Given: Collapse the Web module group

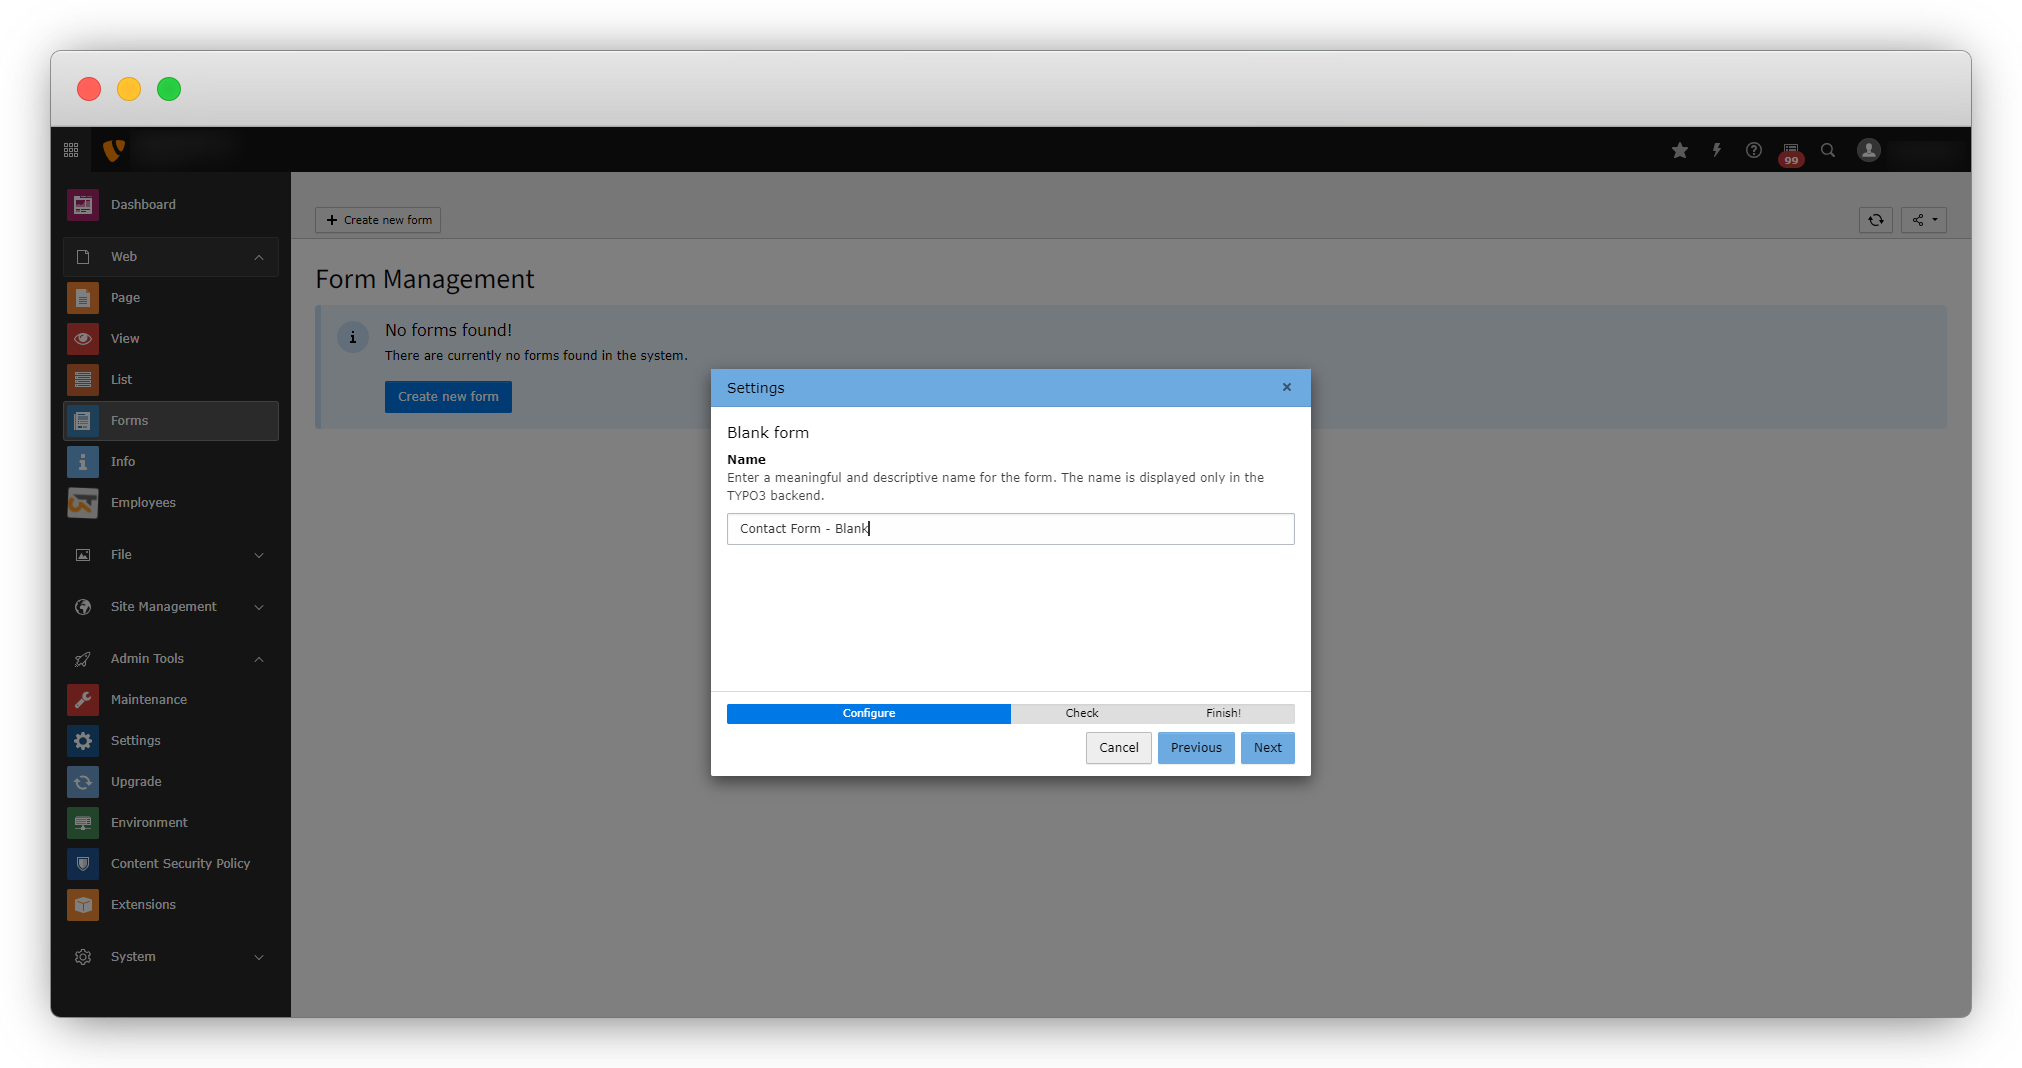Looking at the screenshot, I should pos(259,257).
